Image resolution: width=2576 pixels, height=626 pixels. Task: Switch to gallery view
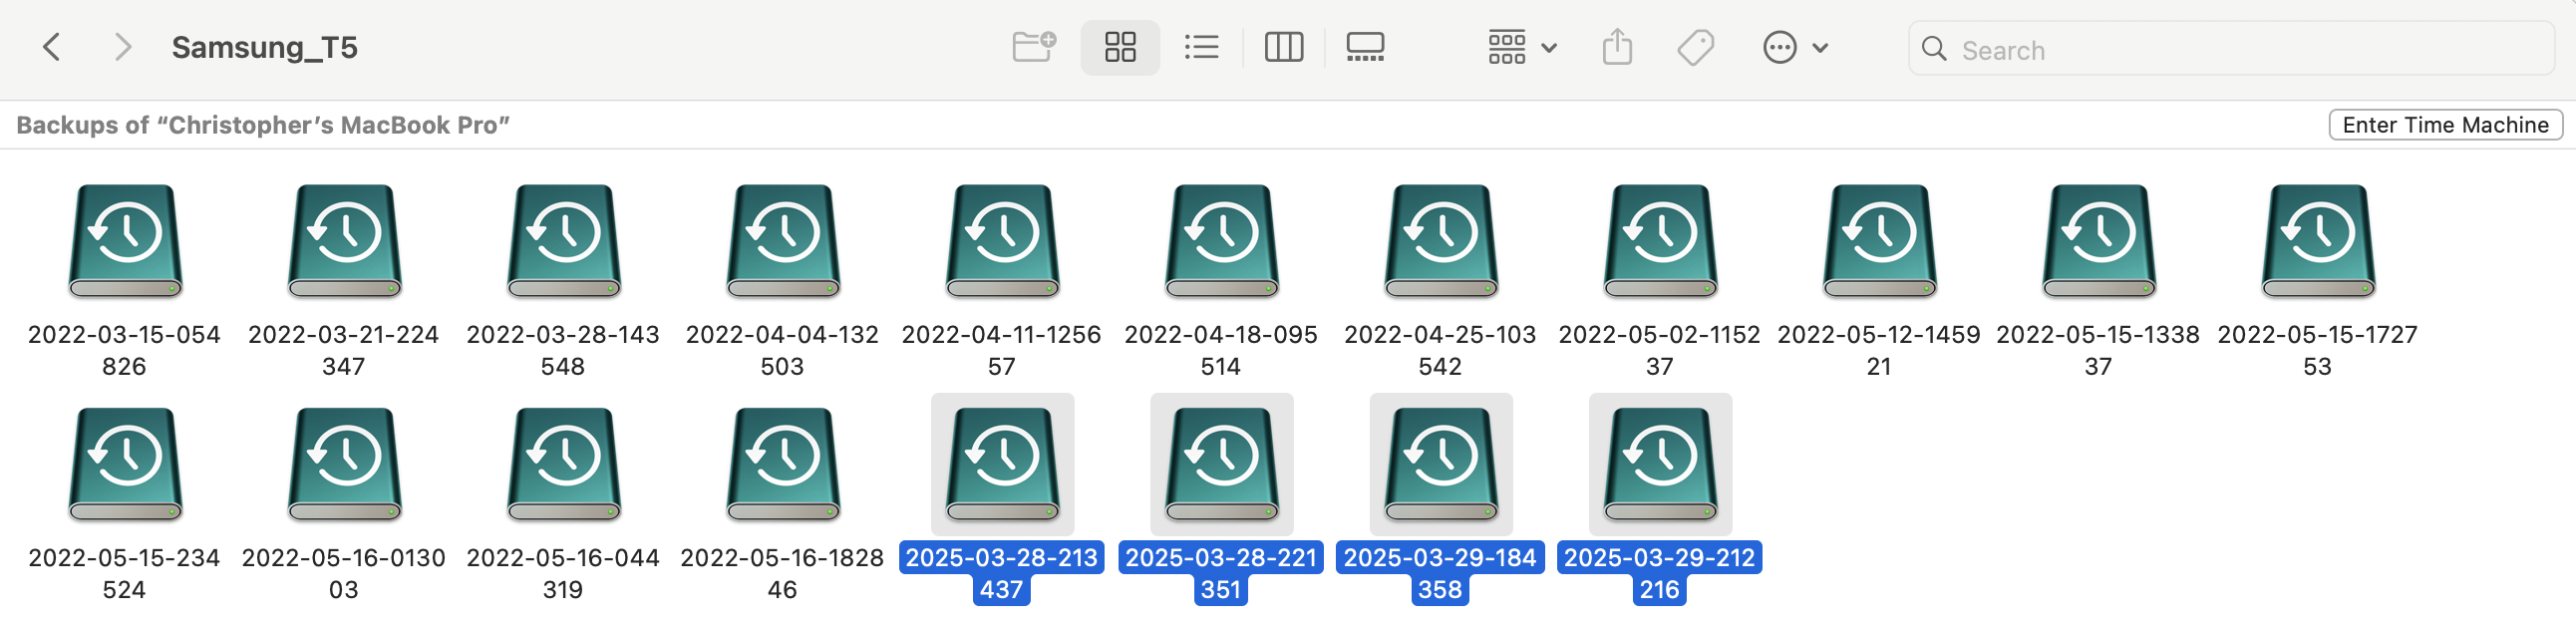point(1365,47)
